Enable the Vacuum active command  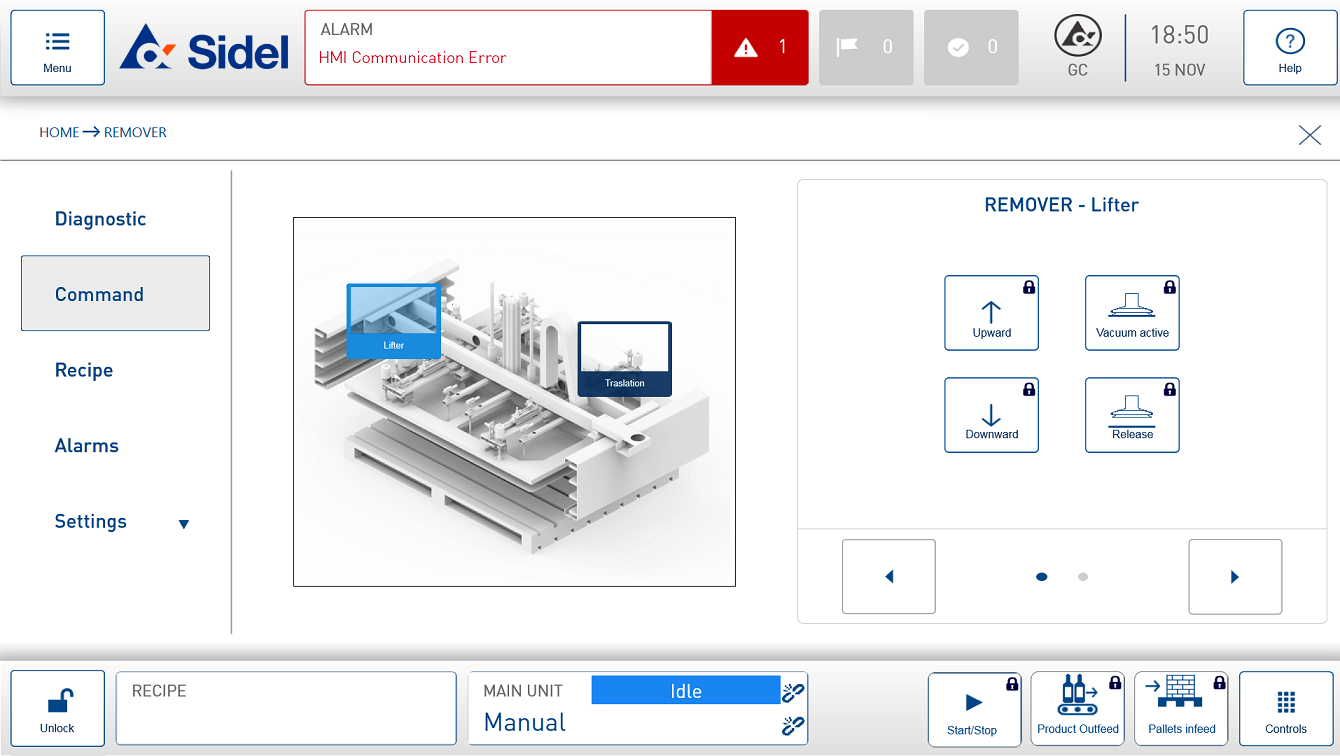[x=1132, y=313]
